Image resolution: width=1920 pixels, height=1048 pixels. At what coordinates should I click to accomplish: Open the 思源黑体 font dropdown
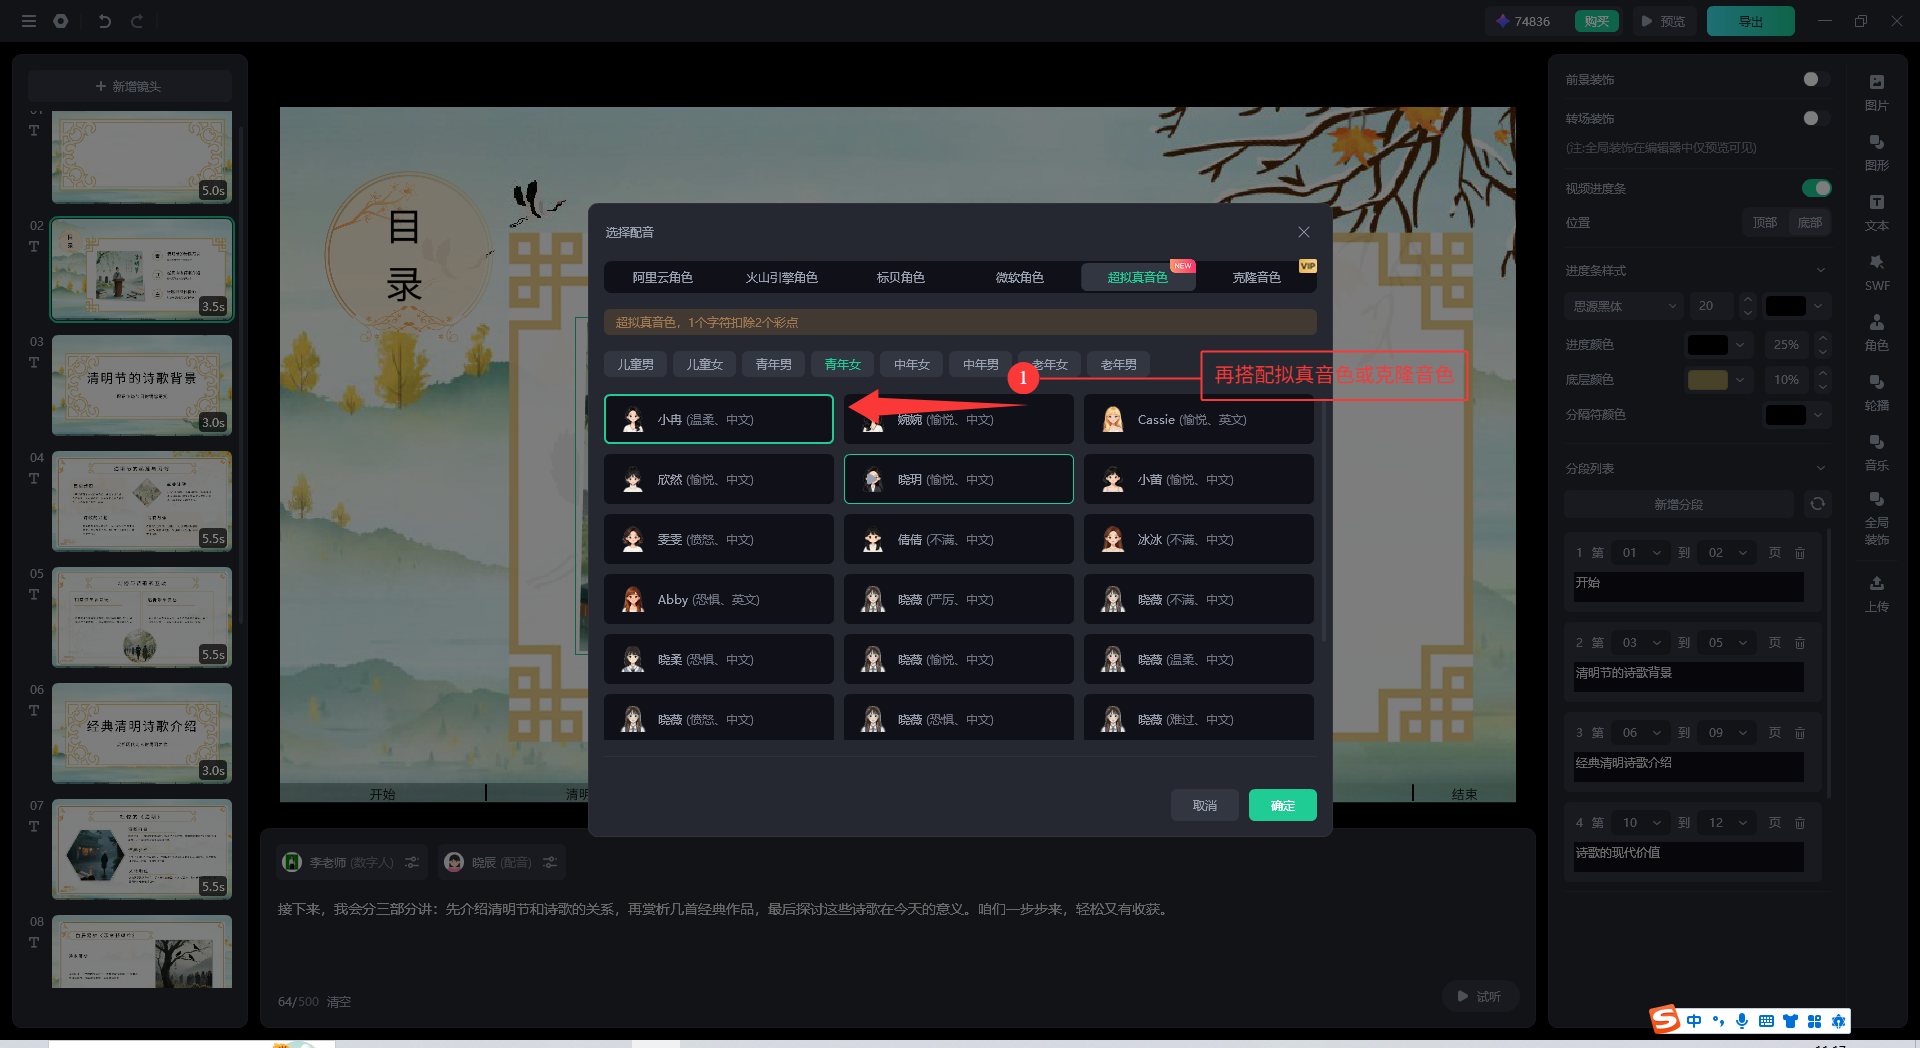point(1624,306)
